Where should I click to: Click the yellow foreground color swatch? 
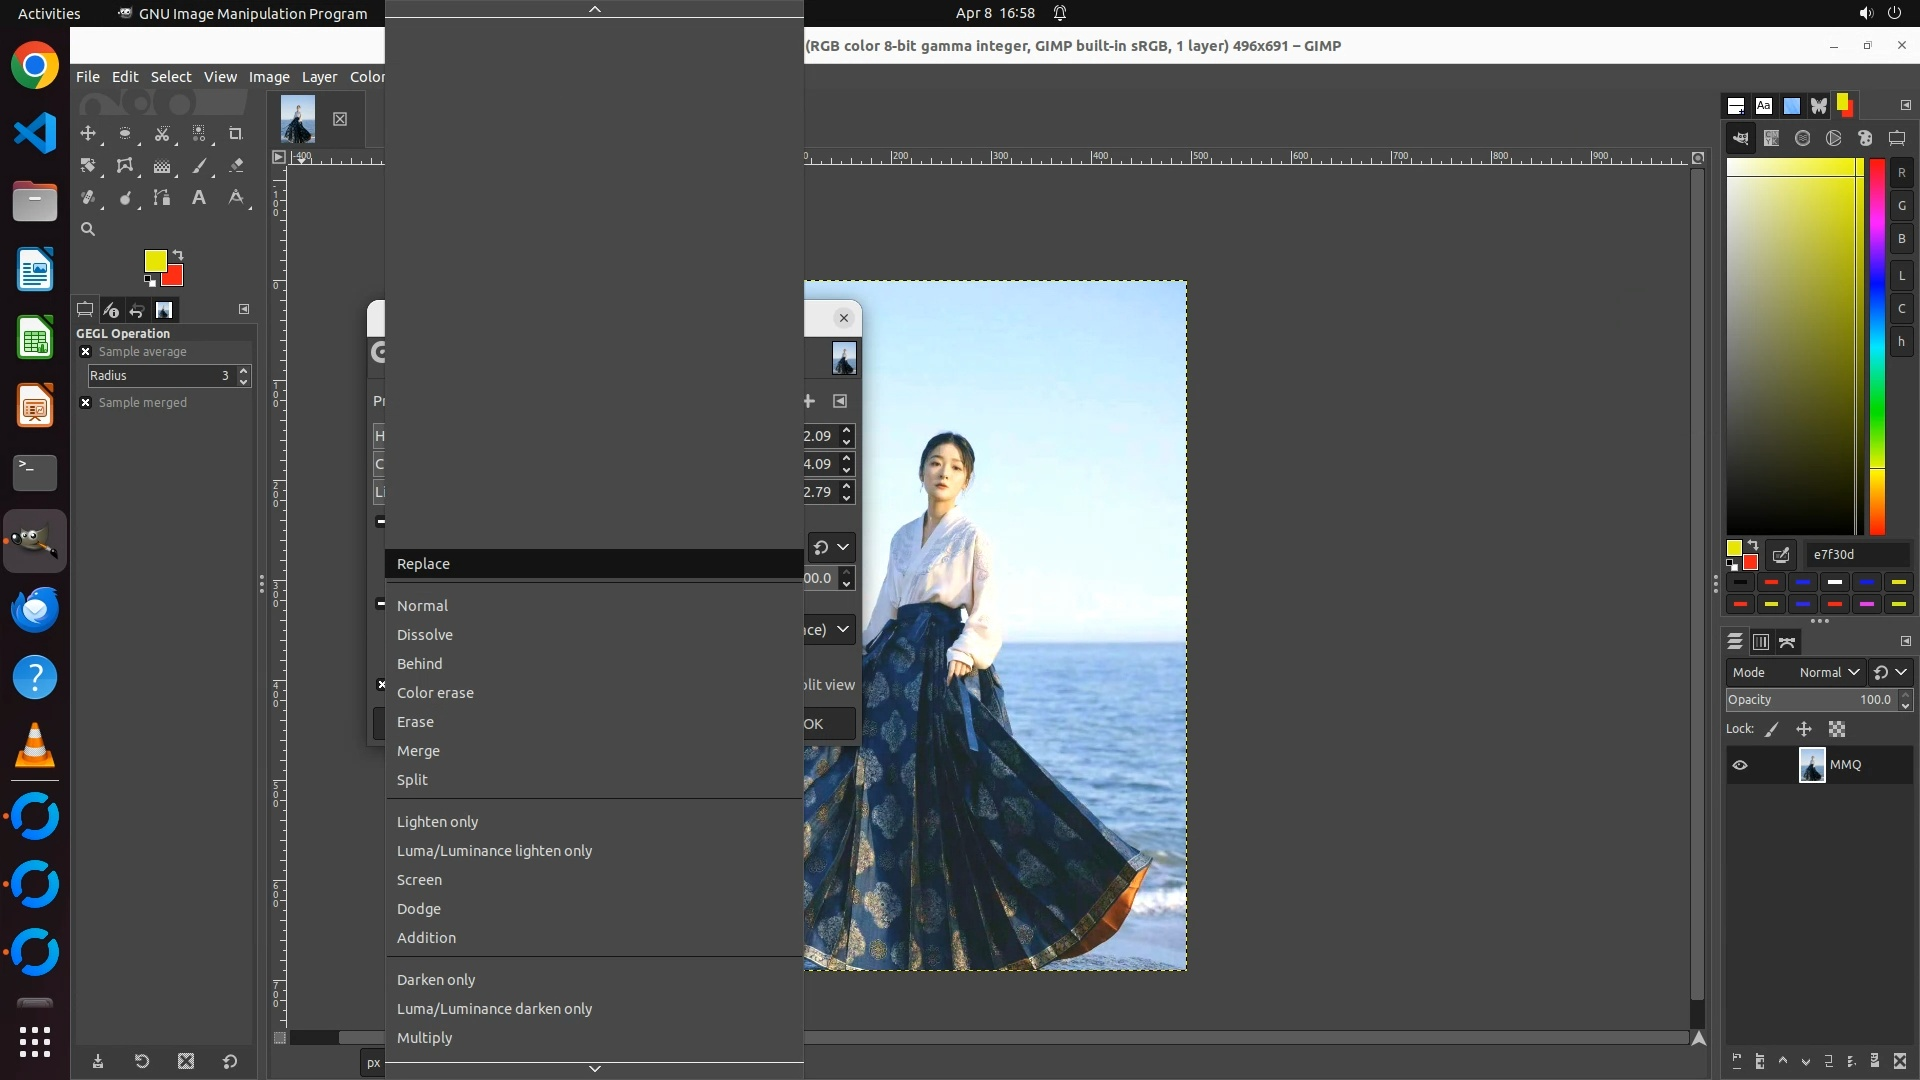tap(155, 261)
